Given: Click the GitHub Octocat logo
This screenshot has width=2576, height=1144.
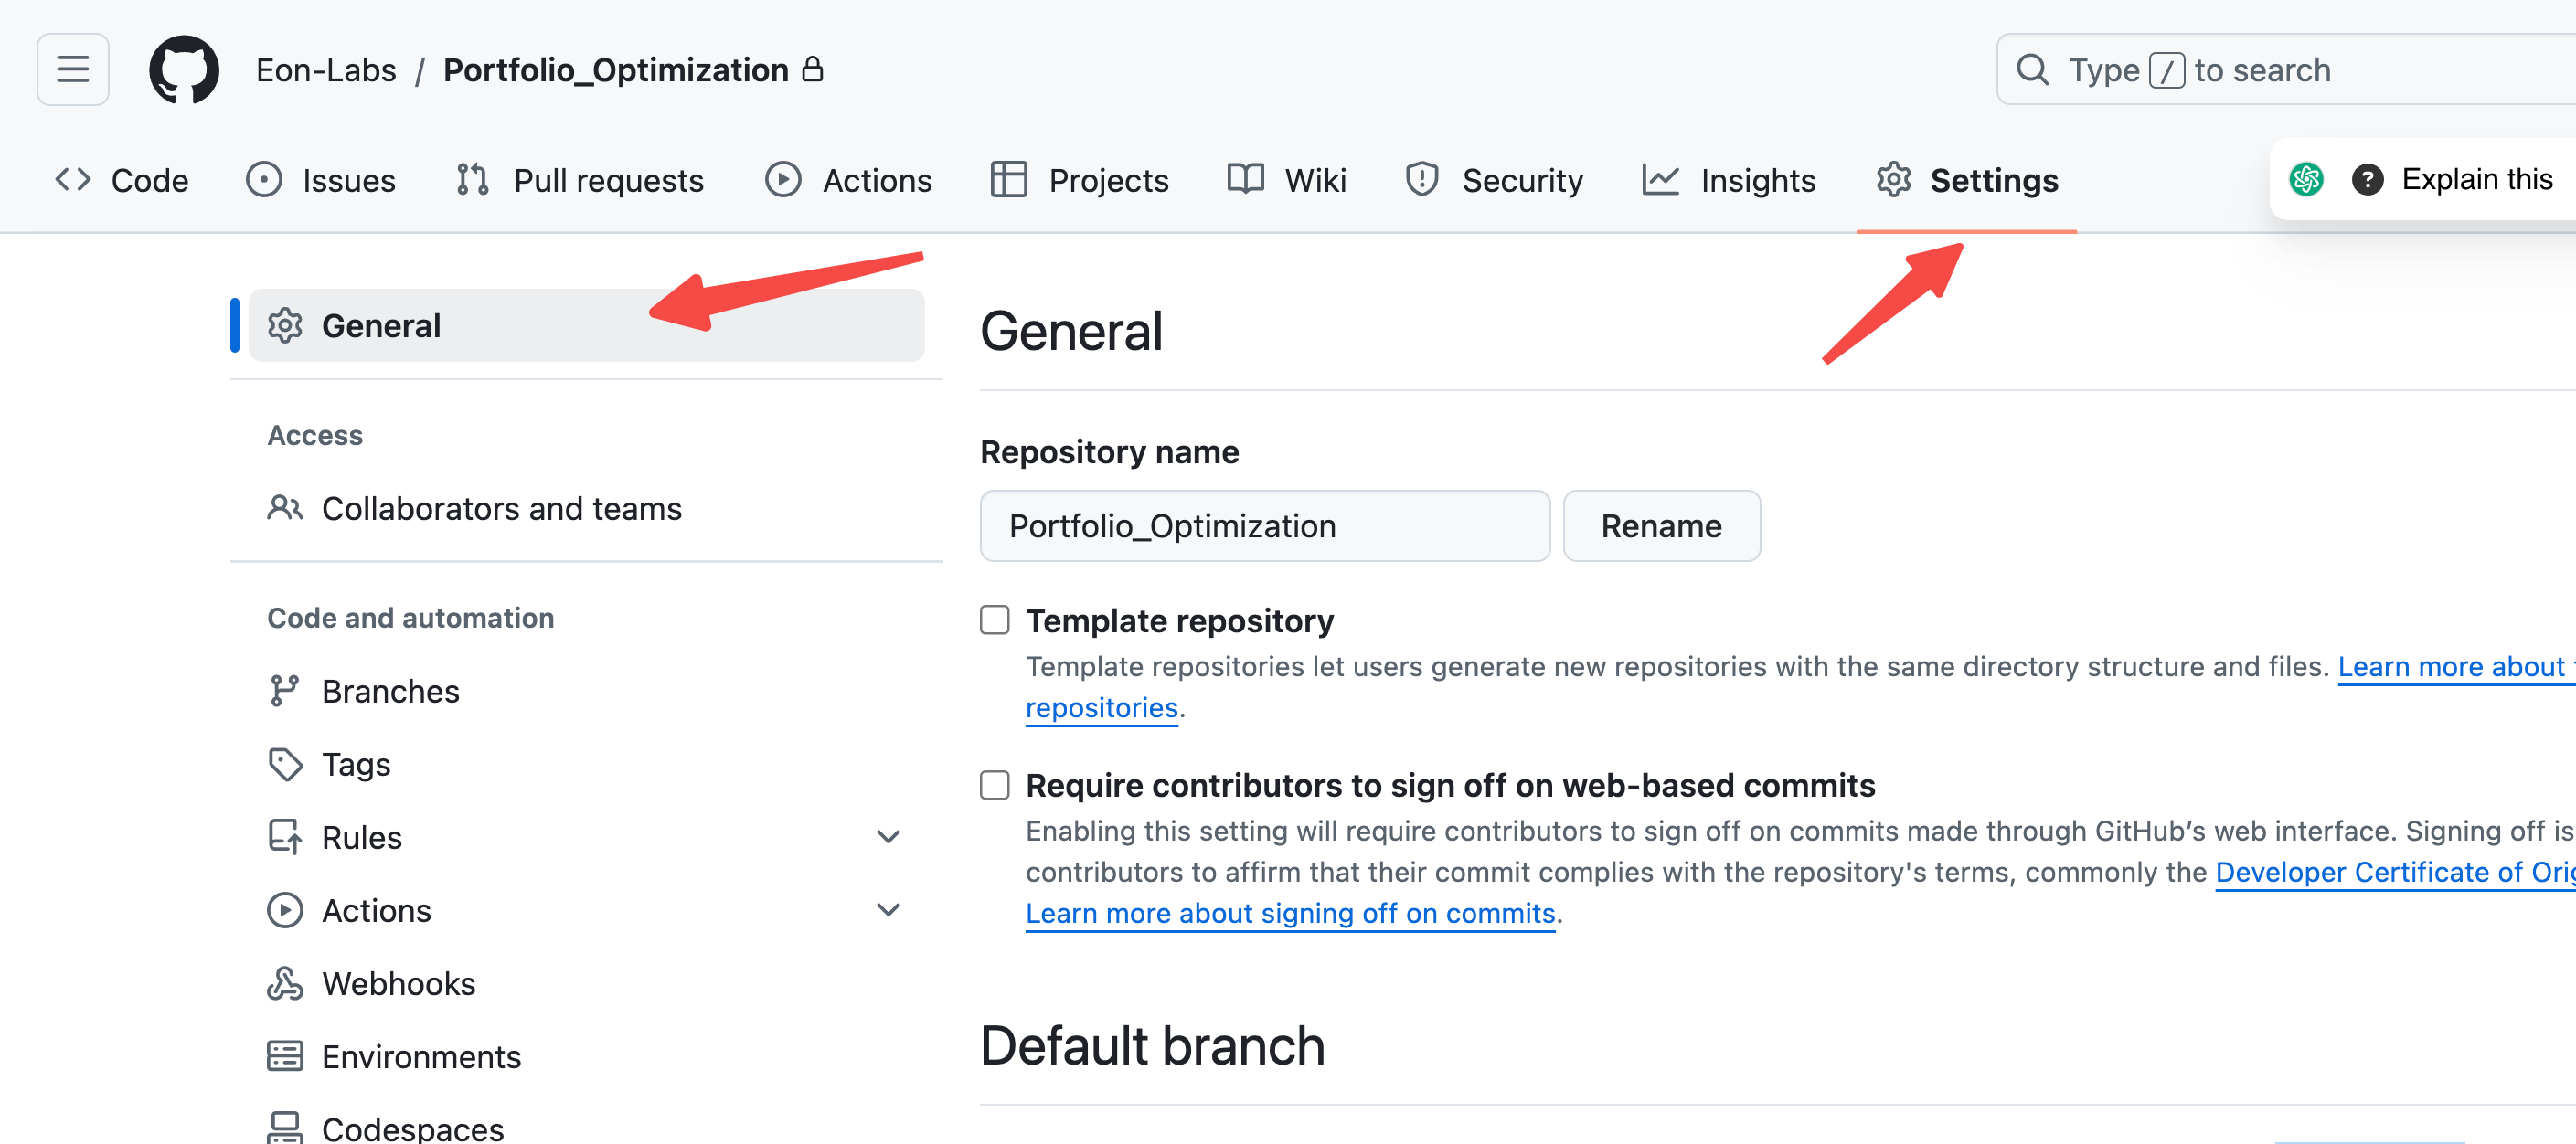Looking at the screenshot, I should [x=184, y=70].
